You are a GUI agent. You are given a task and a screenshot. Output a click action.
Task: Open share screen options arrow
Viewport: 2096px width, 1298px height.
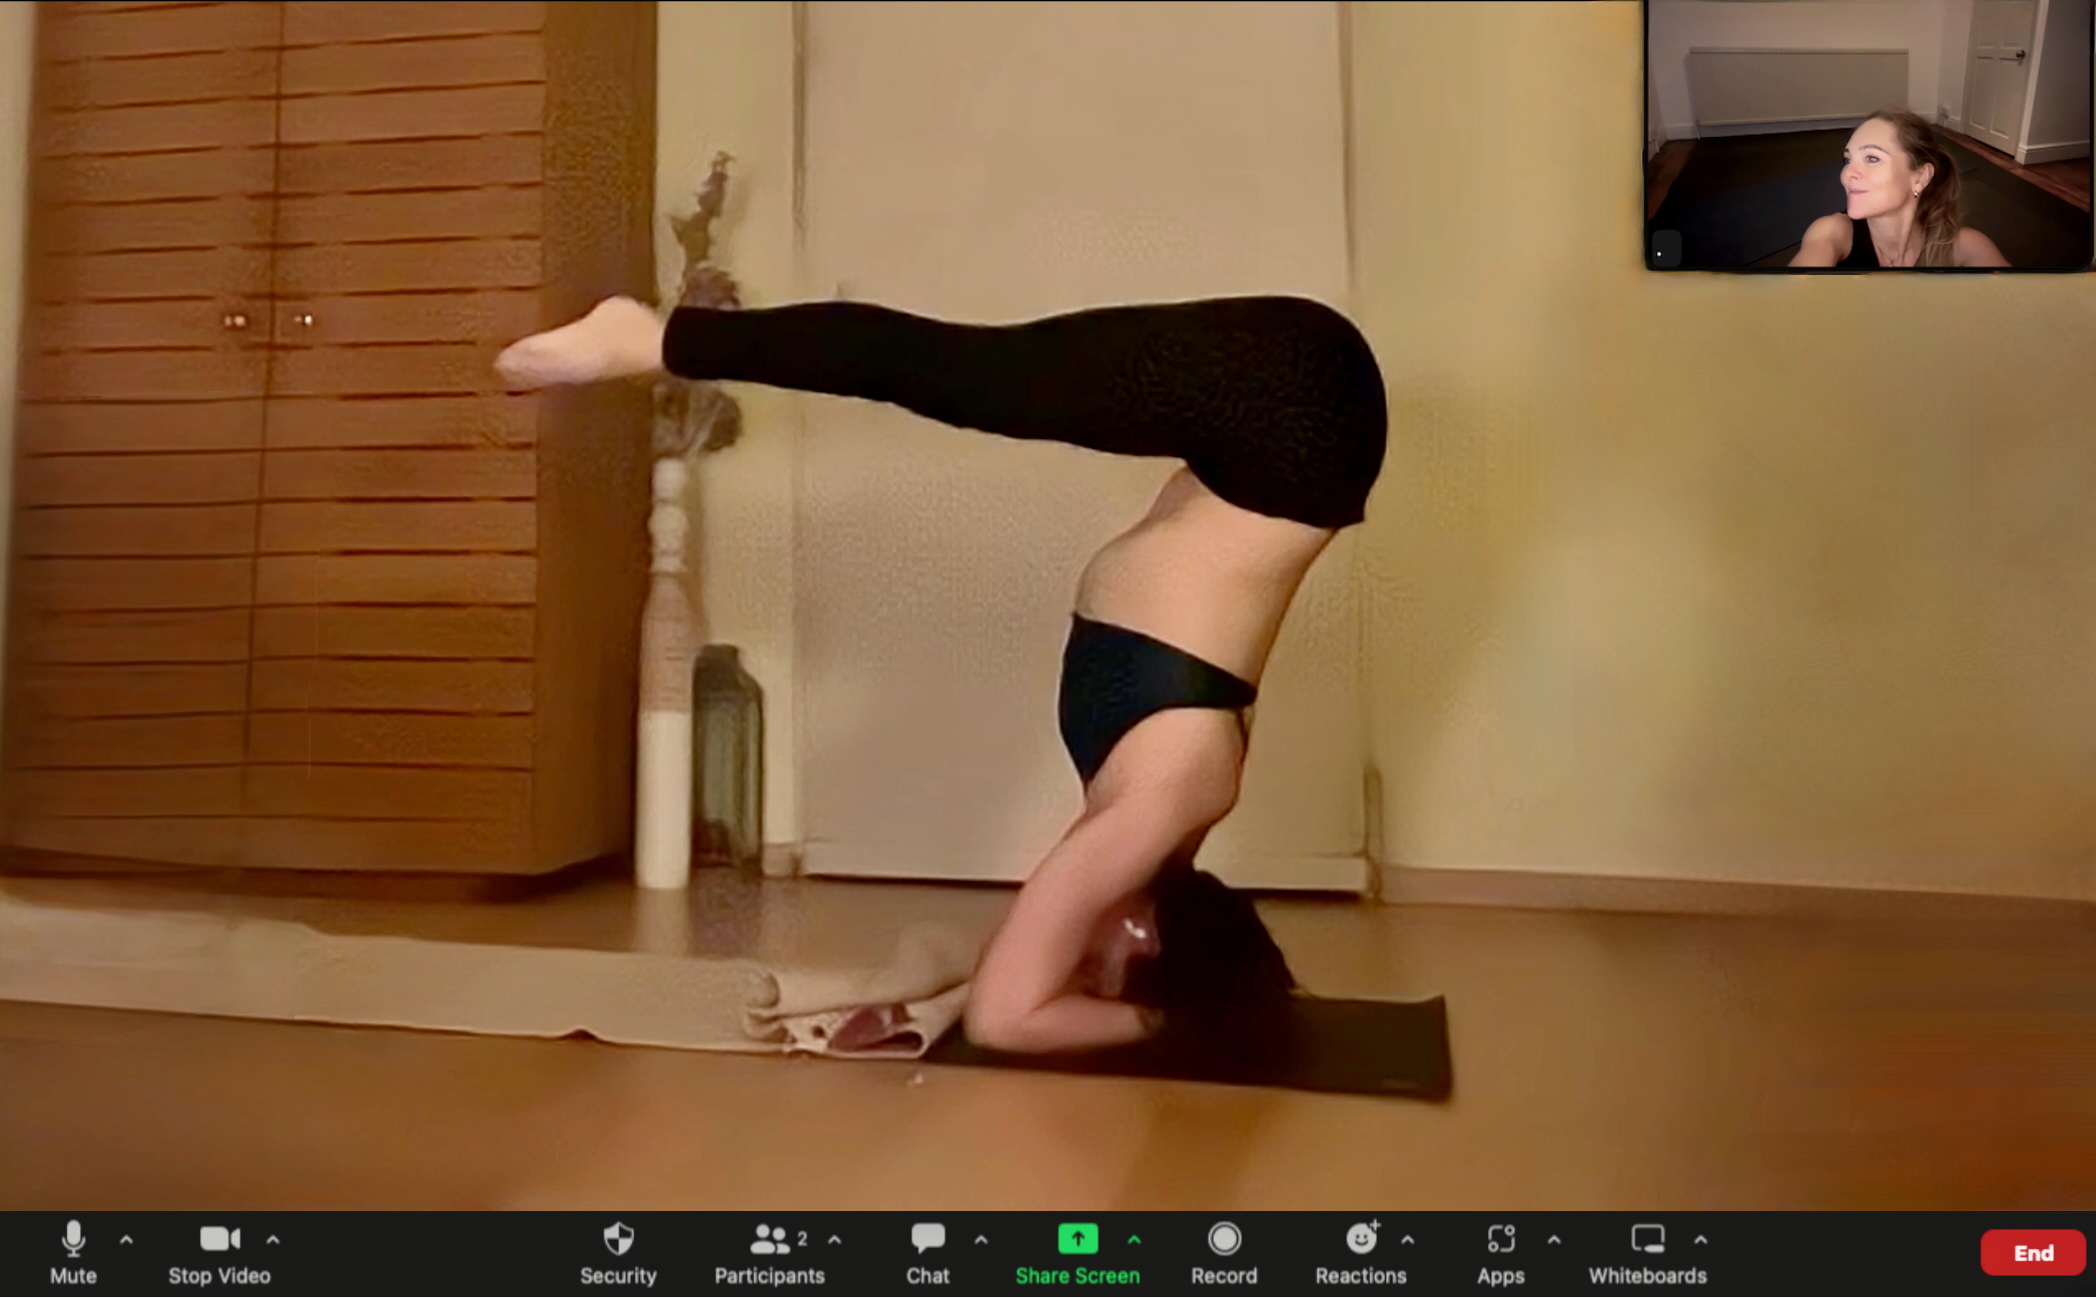[1134, 1240]
